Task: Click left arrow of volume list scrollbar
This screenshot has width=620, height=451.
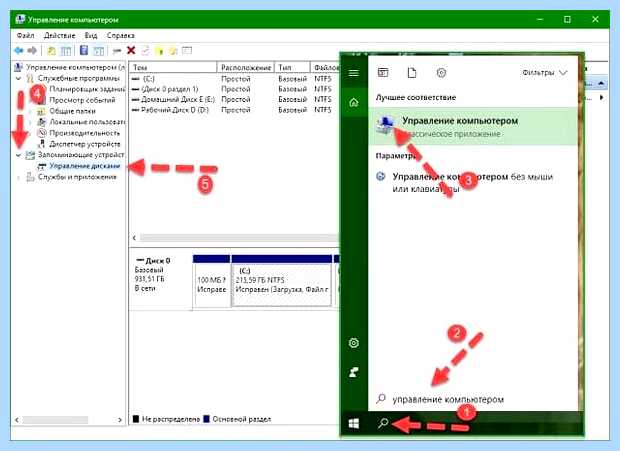Action: point(134,238)
